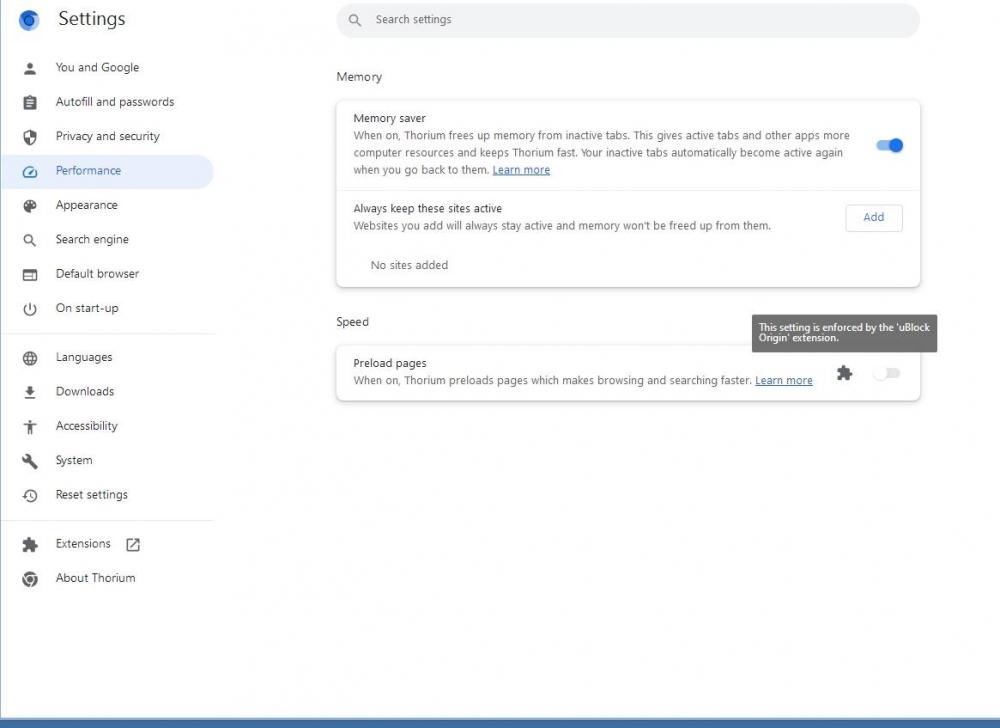Click the About Thorium icon
This screenshot has width=1000, height=728.
click(30, 579)
